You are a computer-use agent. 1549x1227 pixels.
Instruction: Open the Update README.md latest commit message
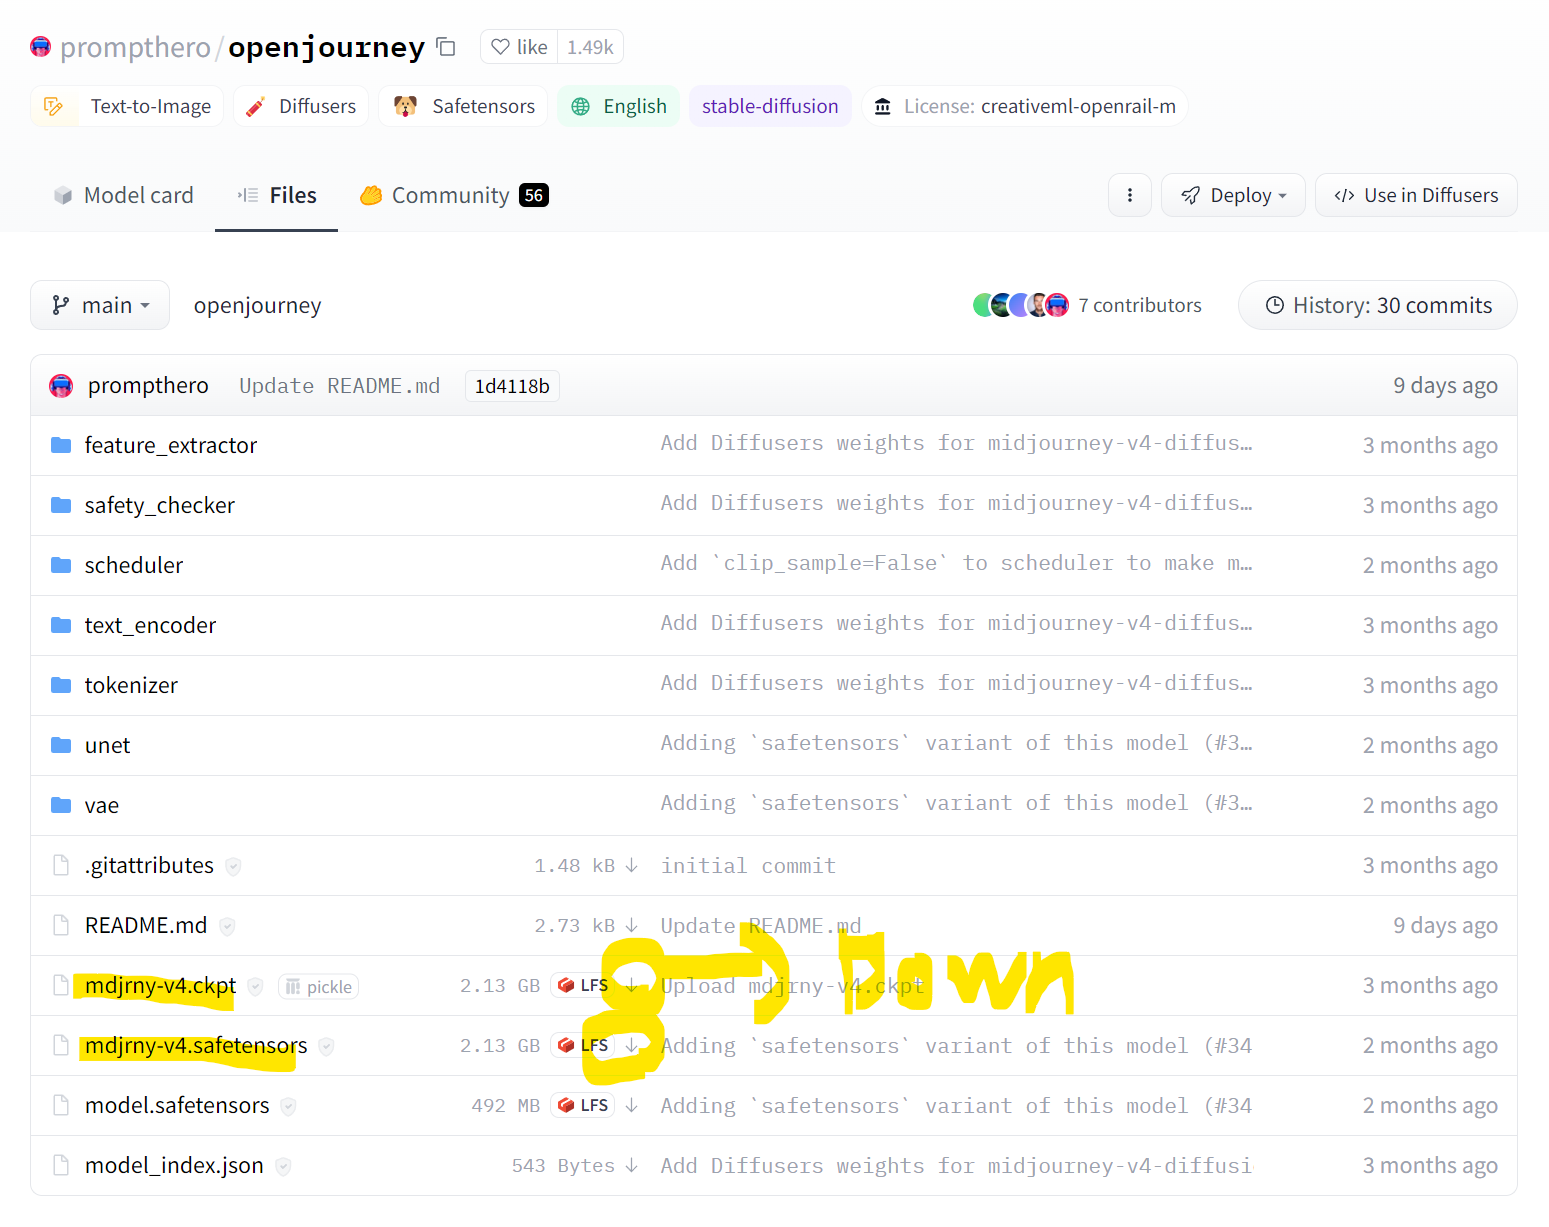[339, 386]
